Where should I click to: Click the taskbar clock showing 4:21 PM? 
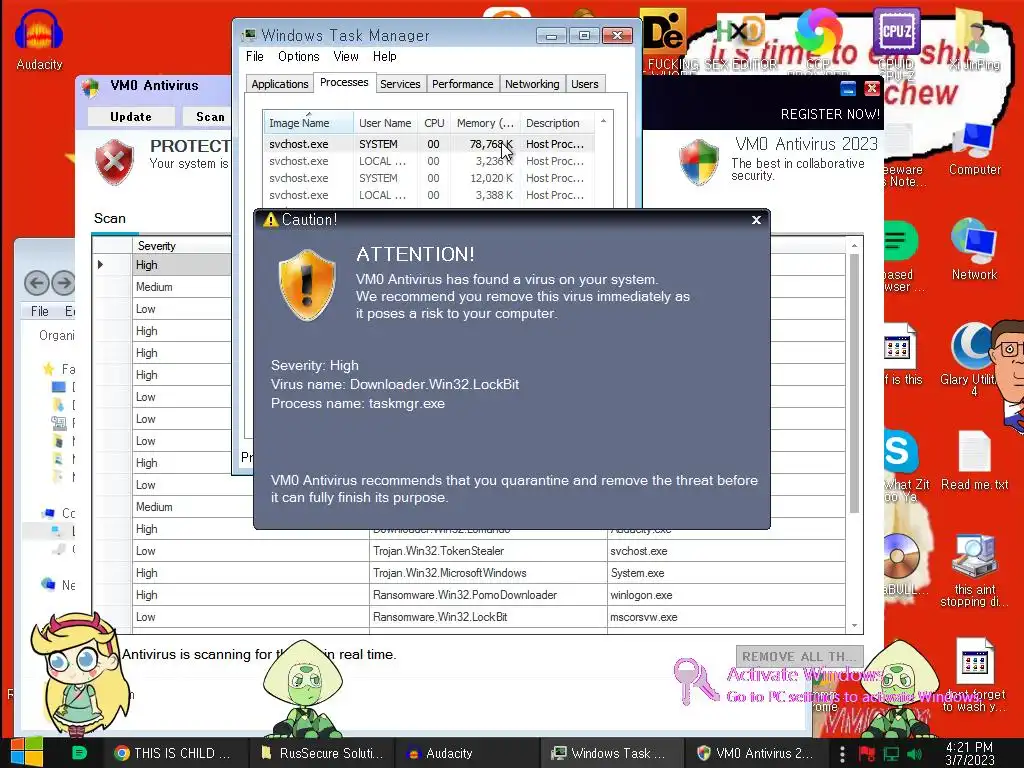(969, 753)
